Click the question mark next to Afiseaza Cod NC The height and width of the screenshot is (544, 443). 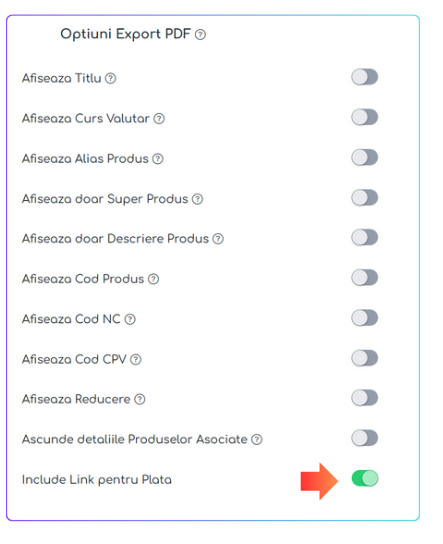tap(130, 320)
